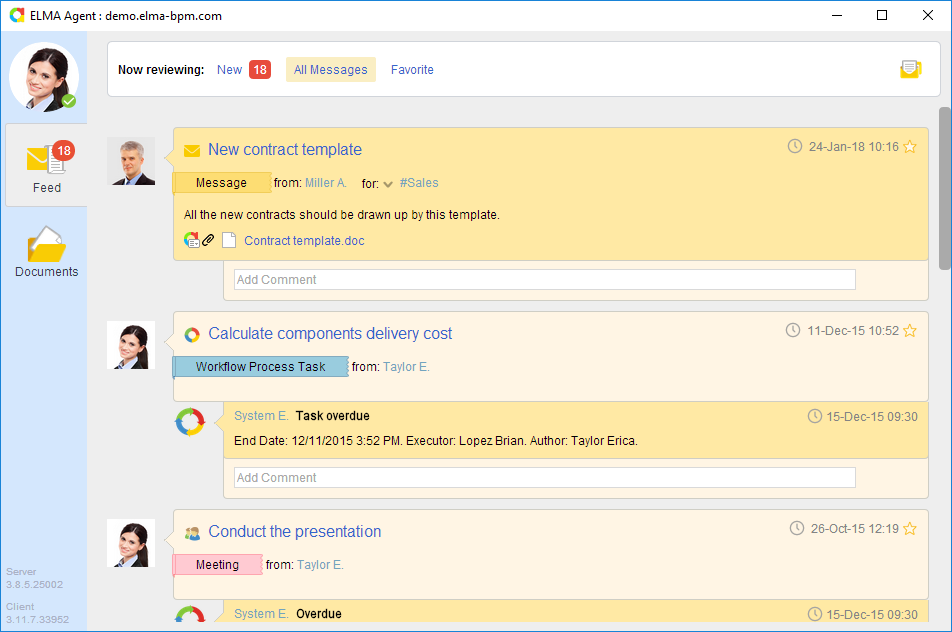Viewport: 952px width, 632px height.
Task: Star the New contract template message
Action: (x=910, y=147)
